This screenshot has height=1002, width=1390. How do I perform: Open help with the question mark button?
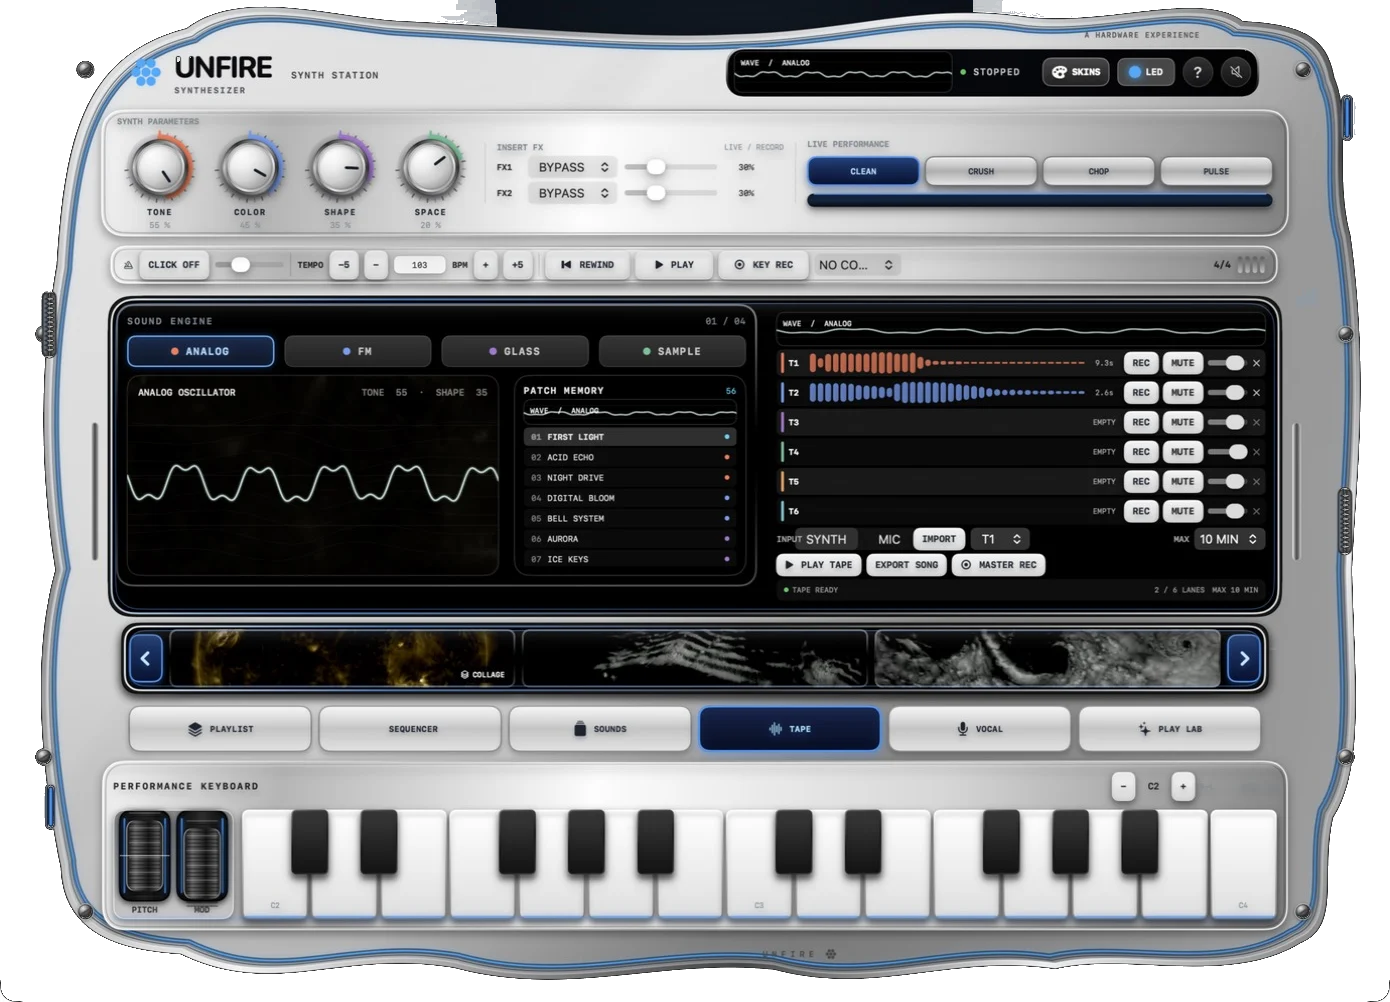[1197, 72]
